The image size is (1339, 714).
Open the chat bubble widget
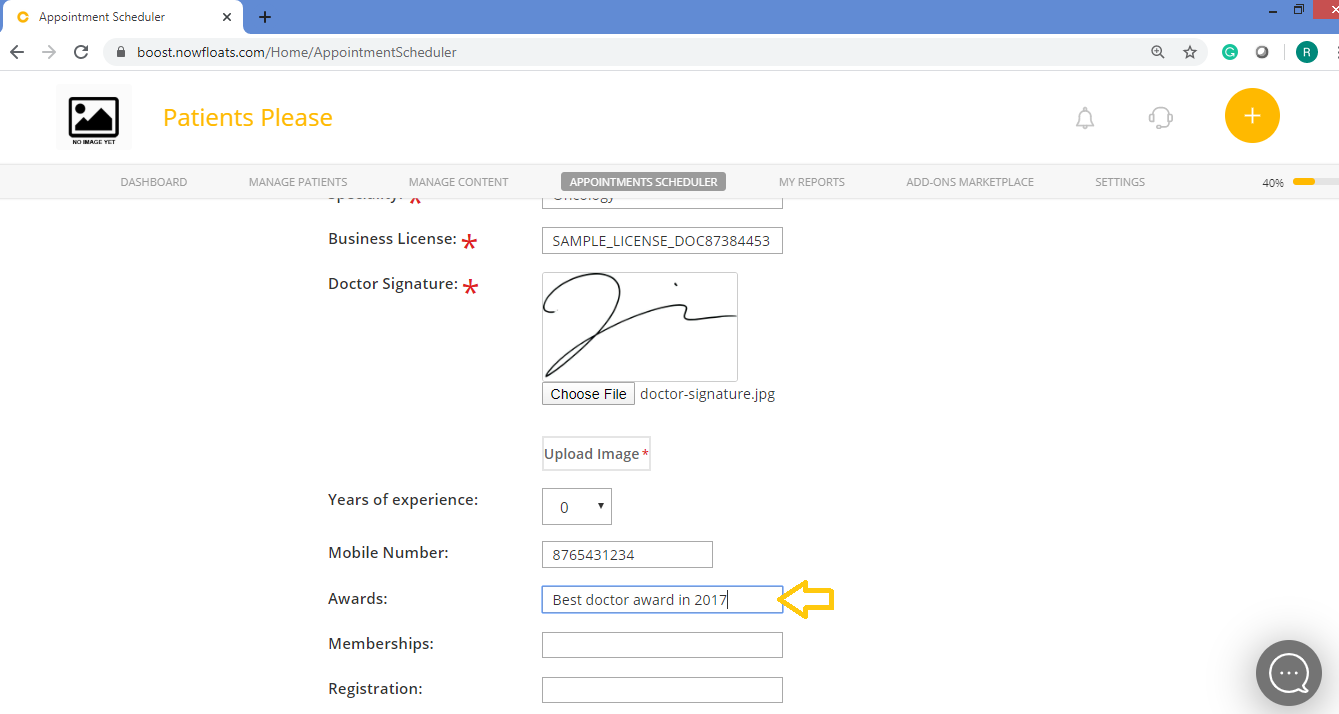click(x=1289, y=673)
